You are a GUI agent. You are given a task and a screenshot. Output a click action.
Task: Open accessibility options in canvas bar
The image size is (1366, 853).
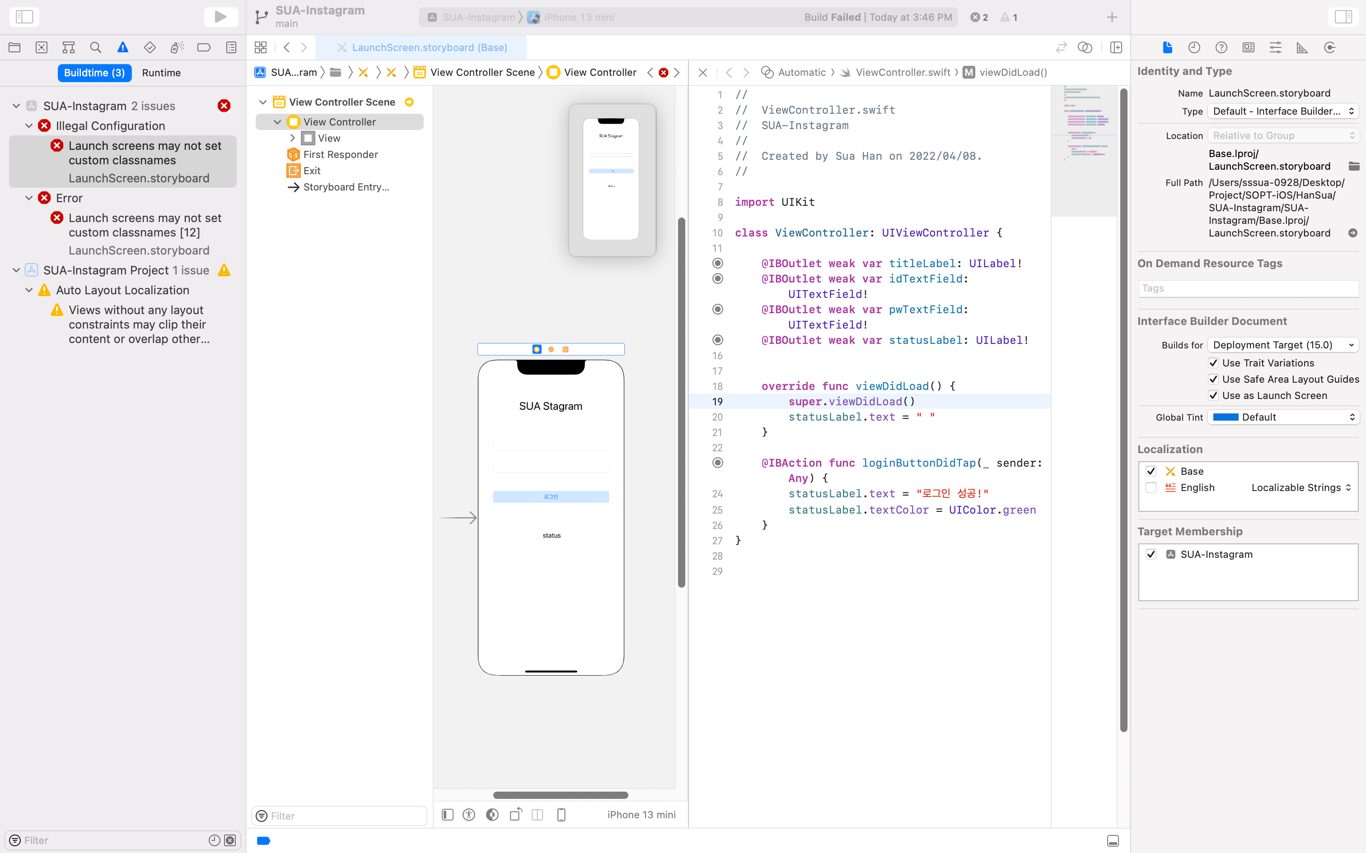(x=469, y=815)
